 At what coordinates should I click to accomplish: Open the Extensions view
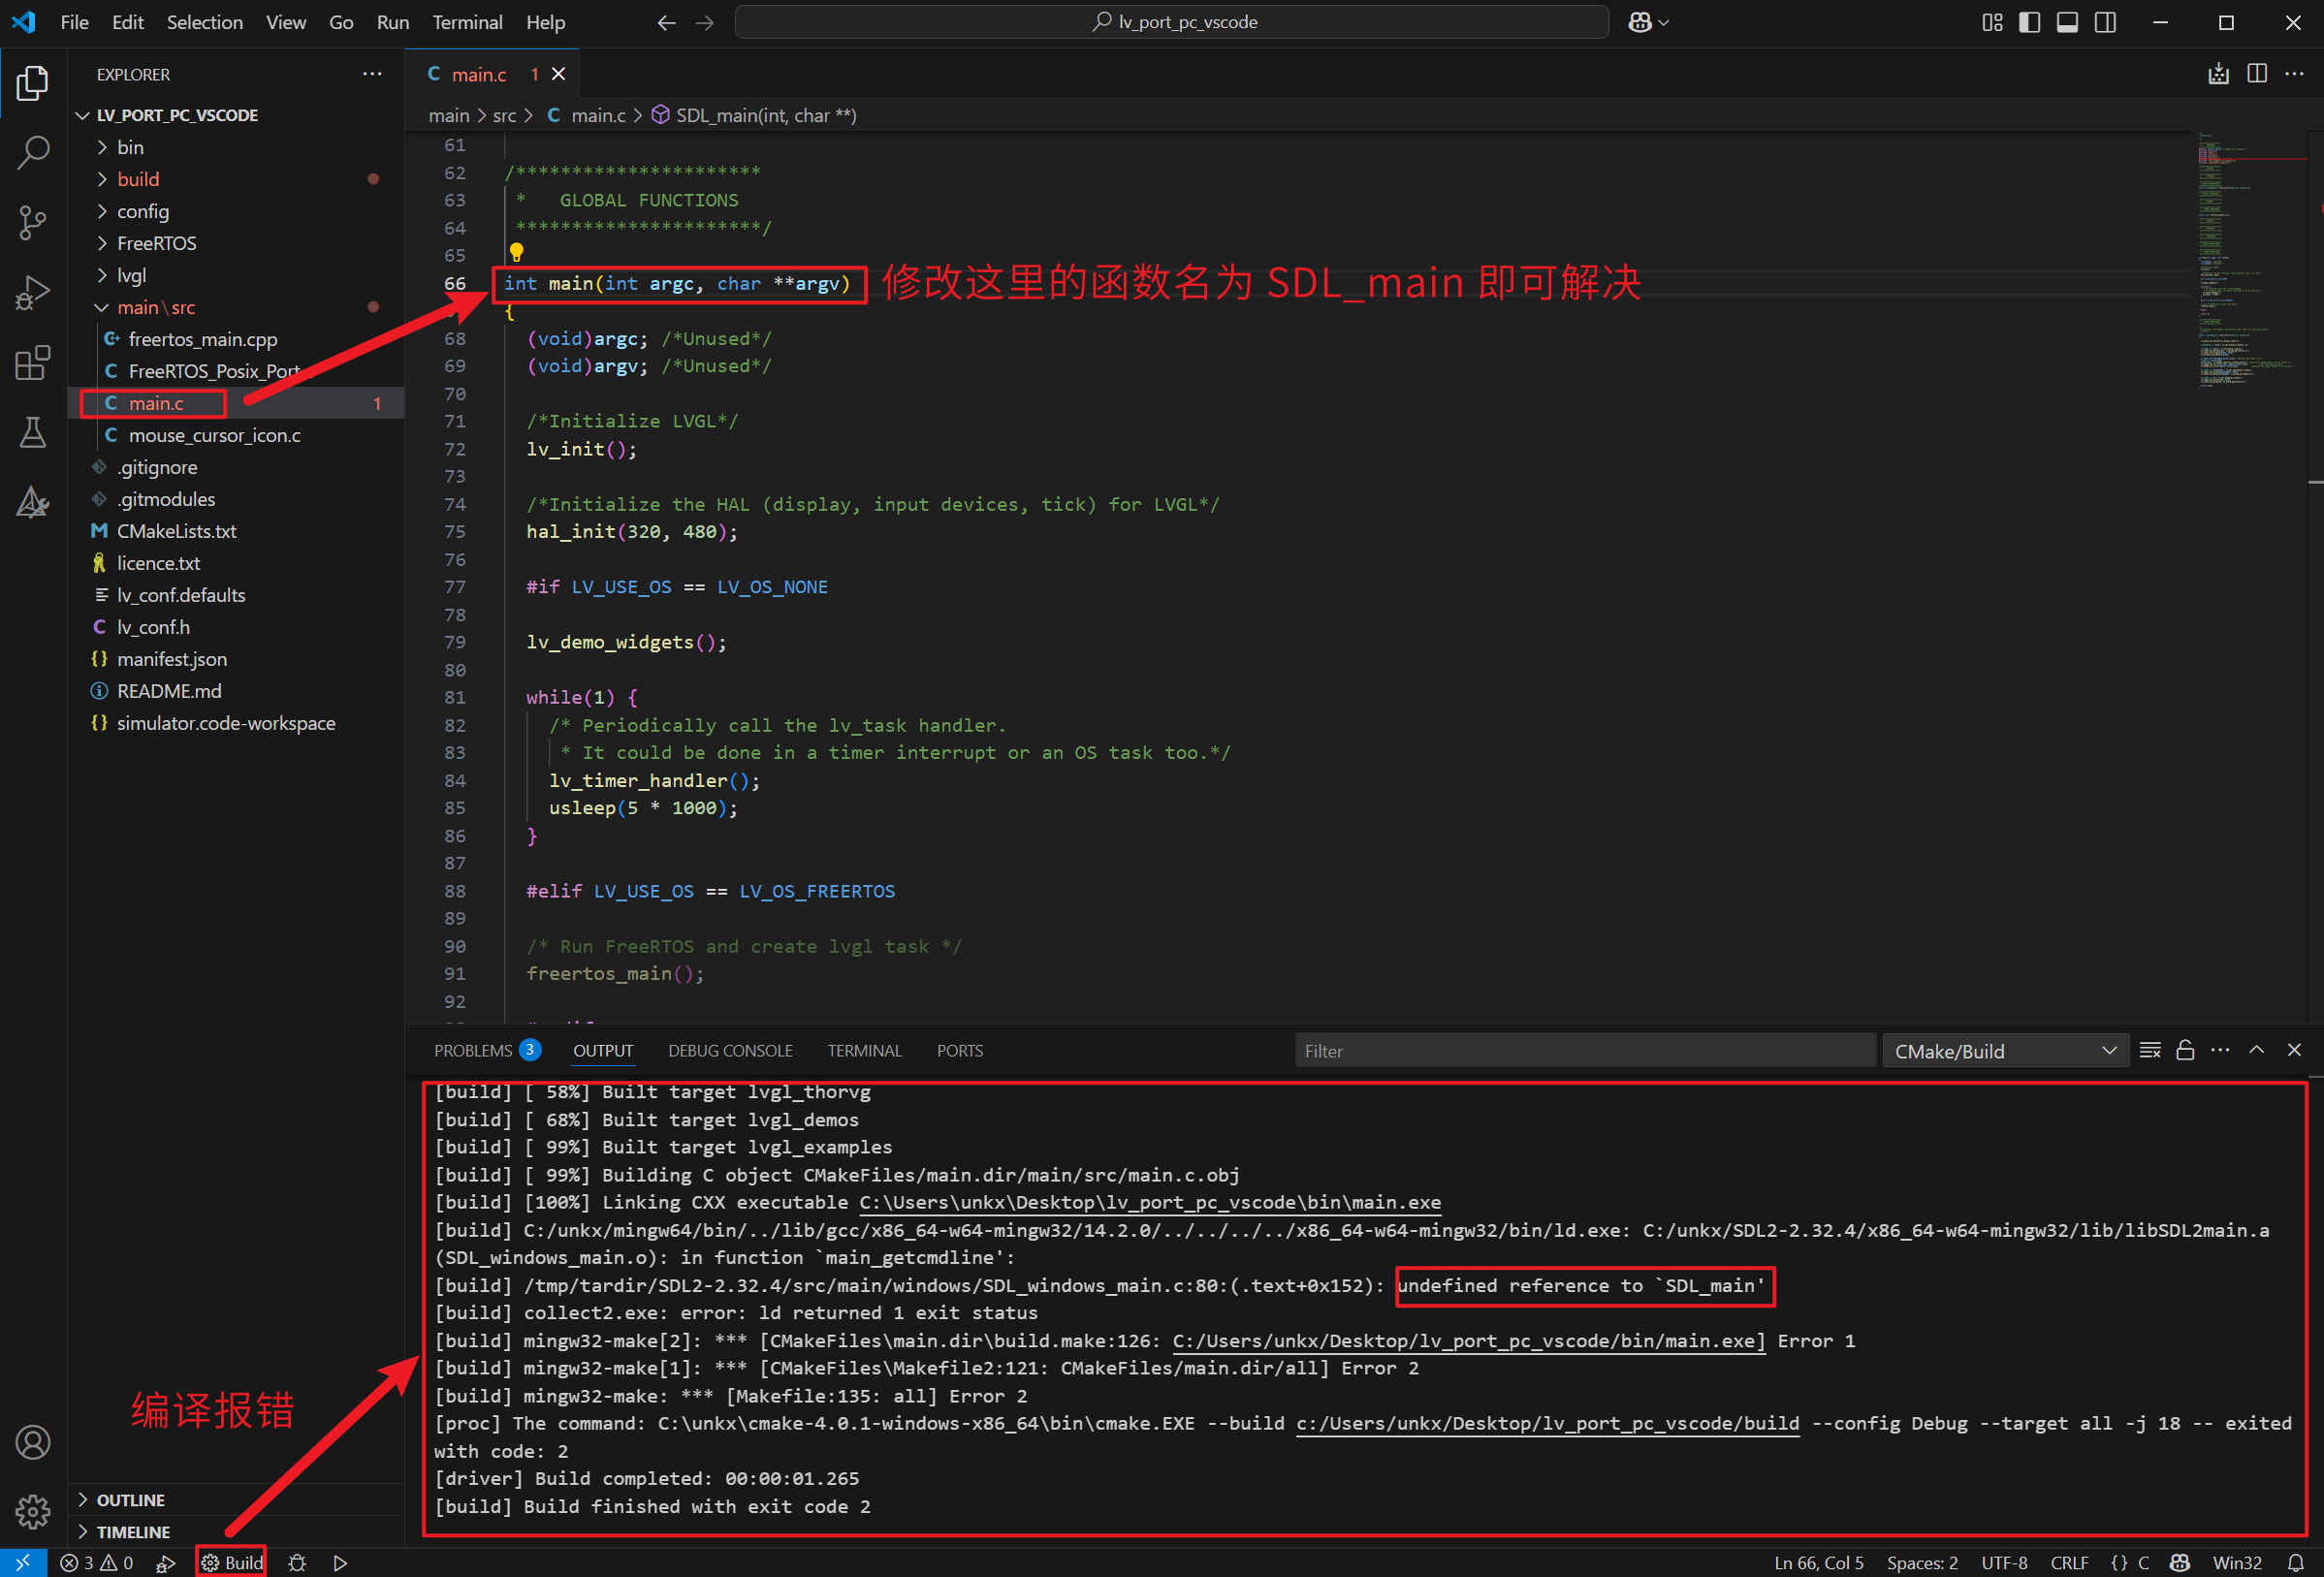(x=33, y=363)
